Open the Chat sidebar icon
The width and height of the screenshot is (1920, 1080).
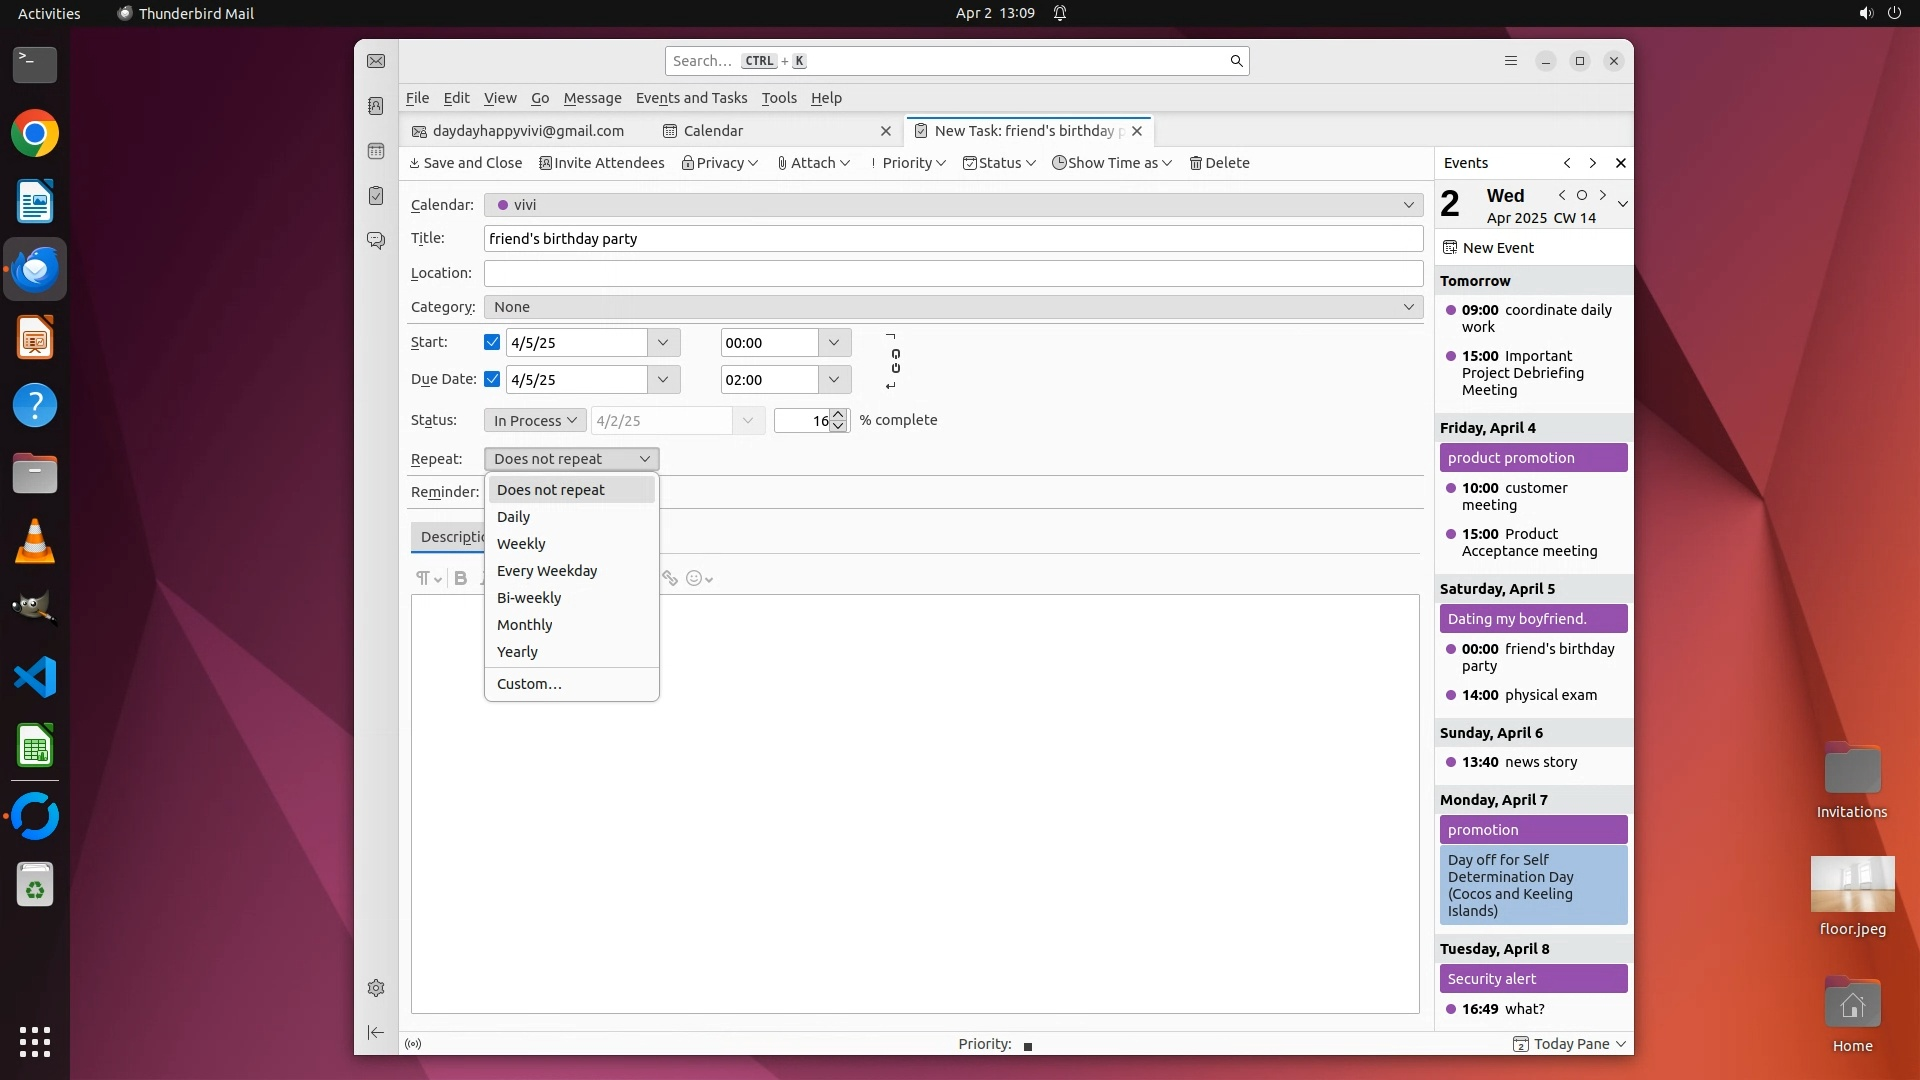pos(376,241)
